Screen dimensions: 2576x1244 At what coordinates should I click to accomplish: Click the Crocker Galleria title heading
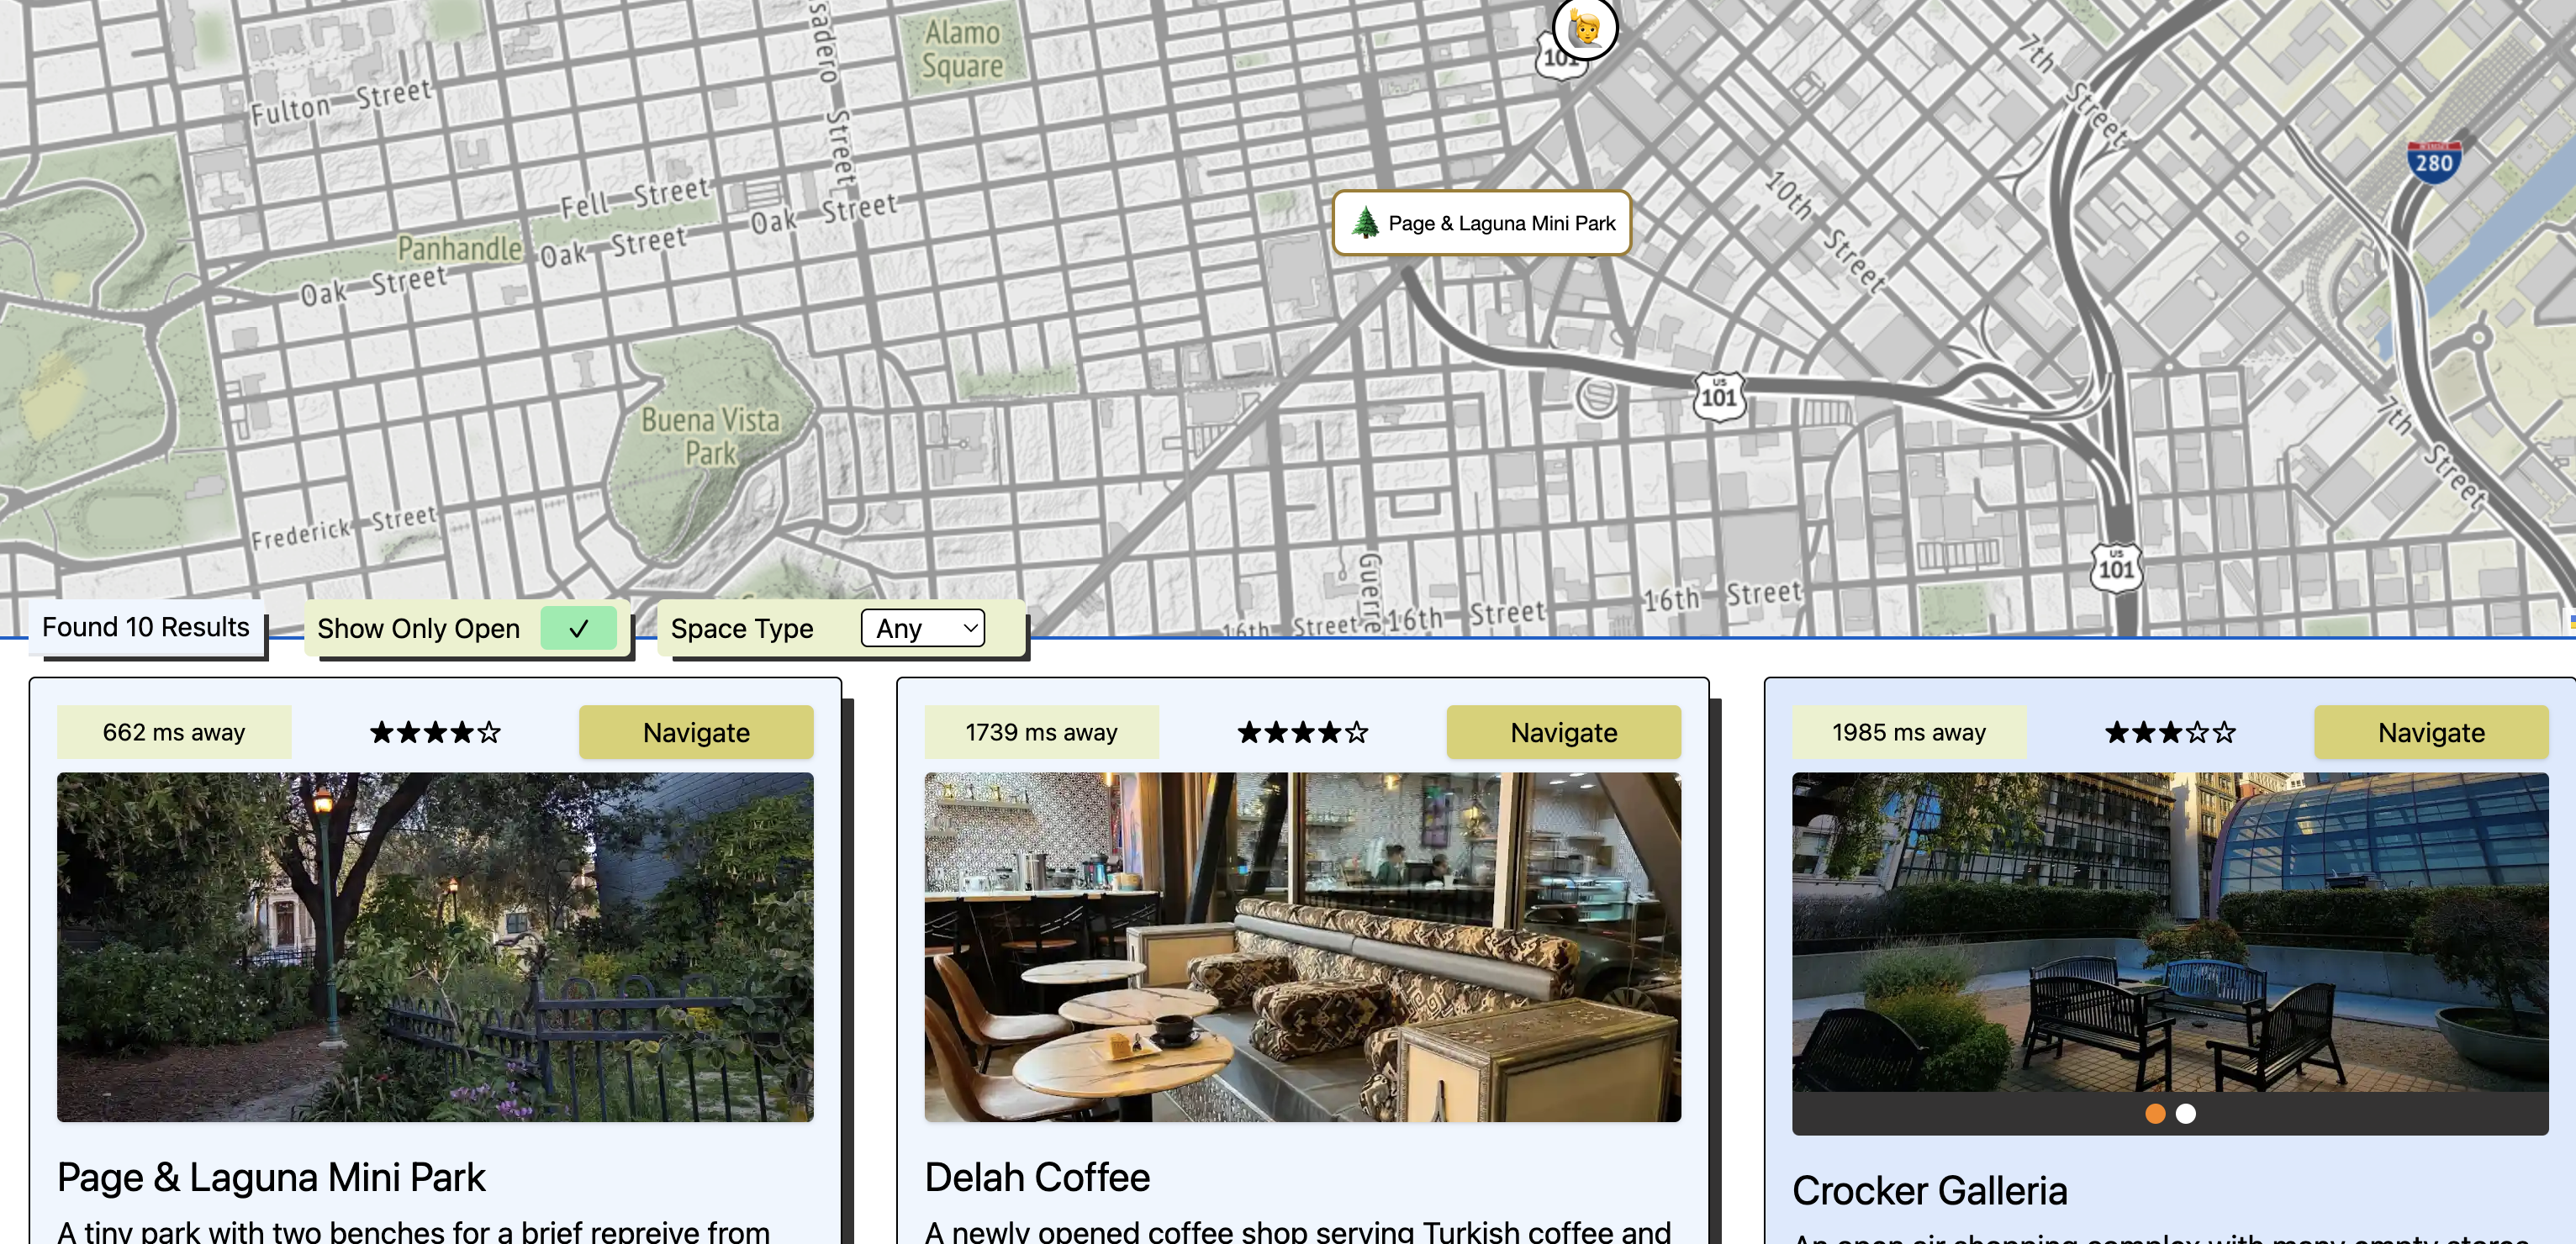1929,1190
